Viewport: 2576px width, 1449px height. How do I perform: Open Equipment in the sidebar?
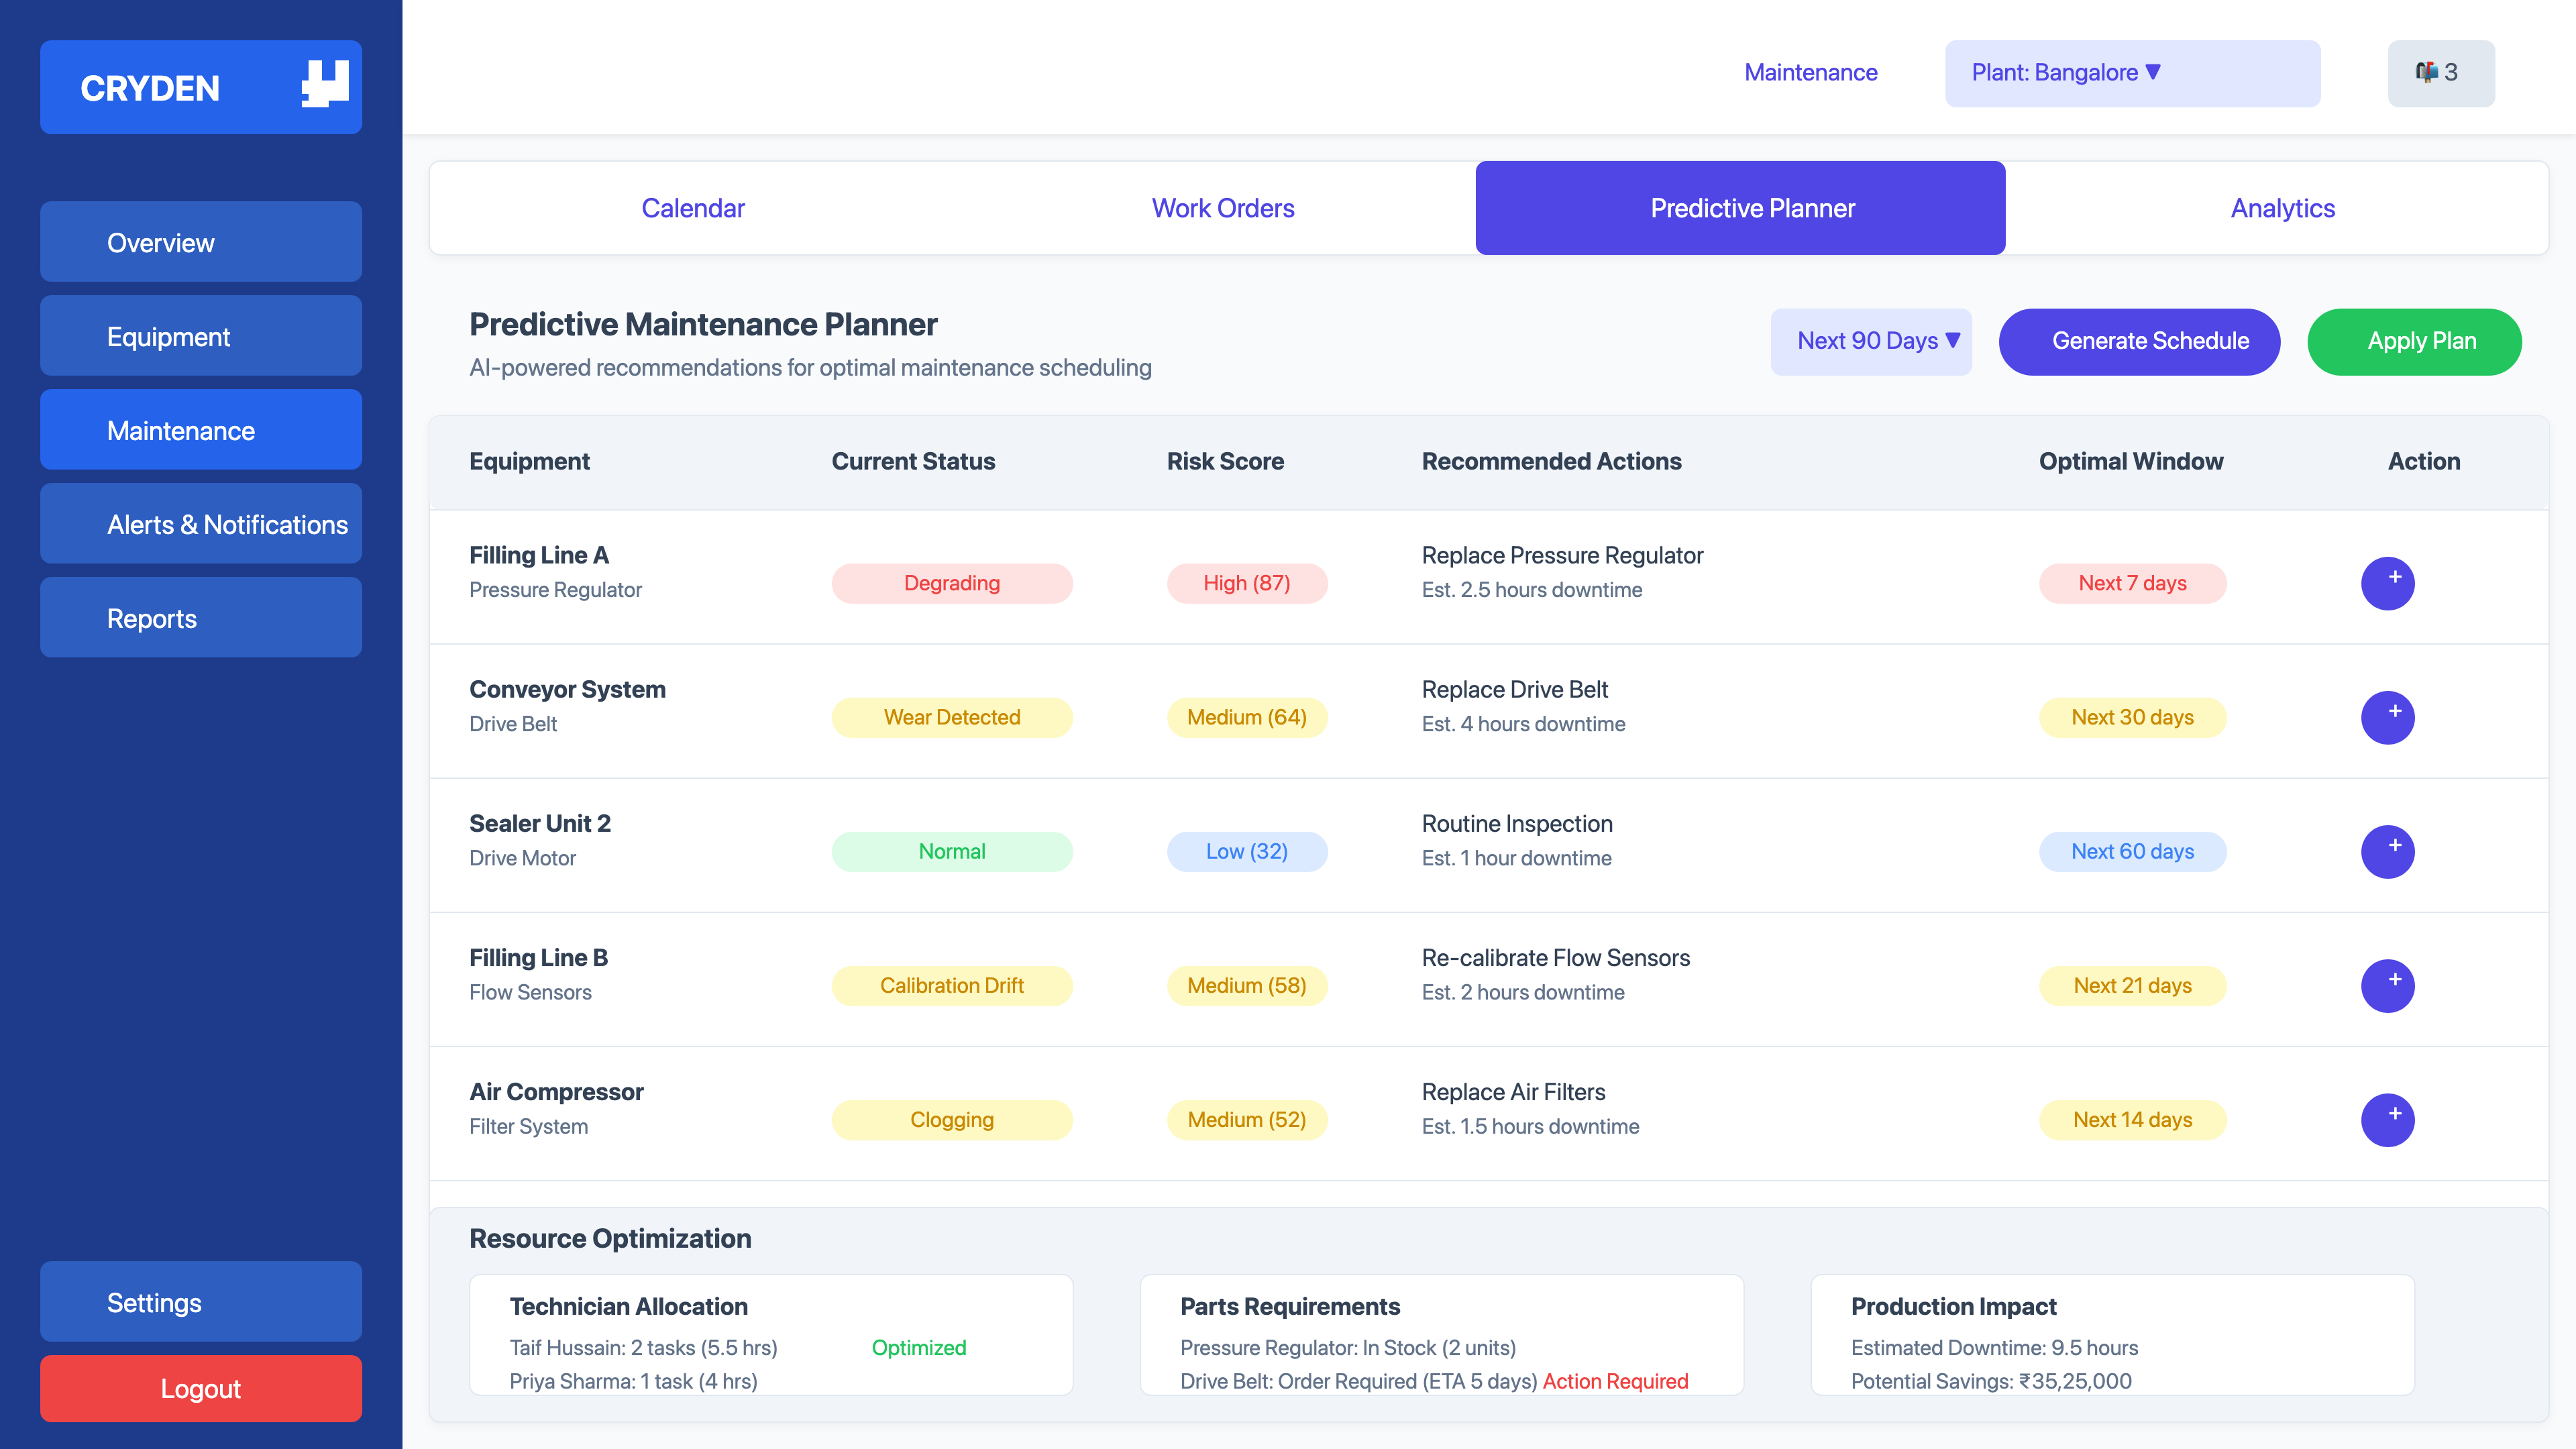pyautogui.click(x=201, y=336)
